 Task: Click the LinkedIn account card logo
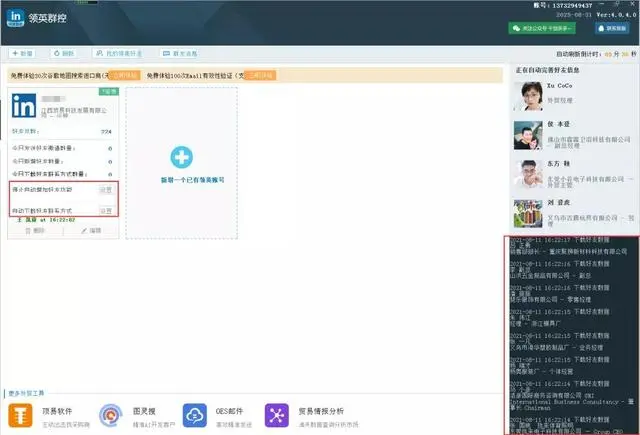(24, 105)
